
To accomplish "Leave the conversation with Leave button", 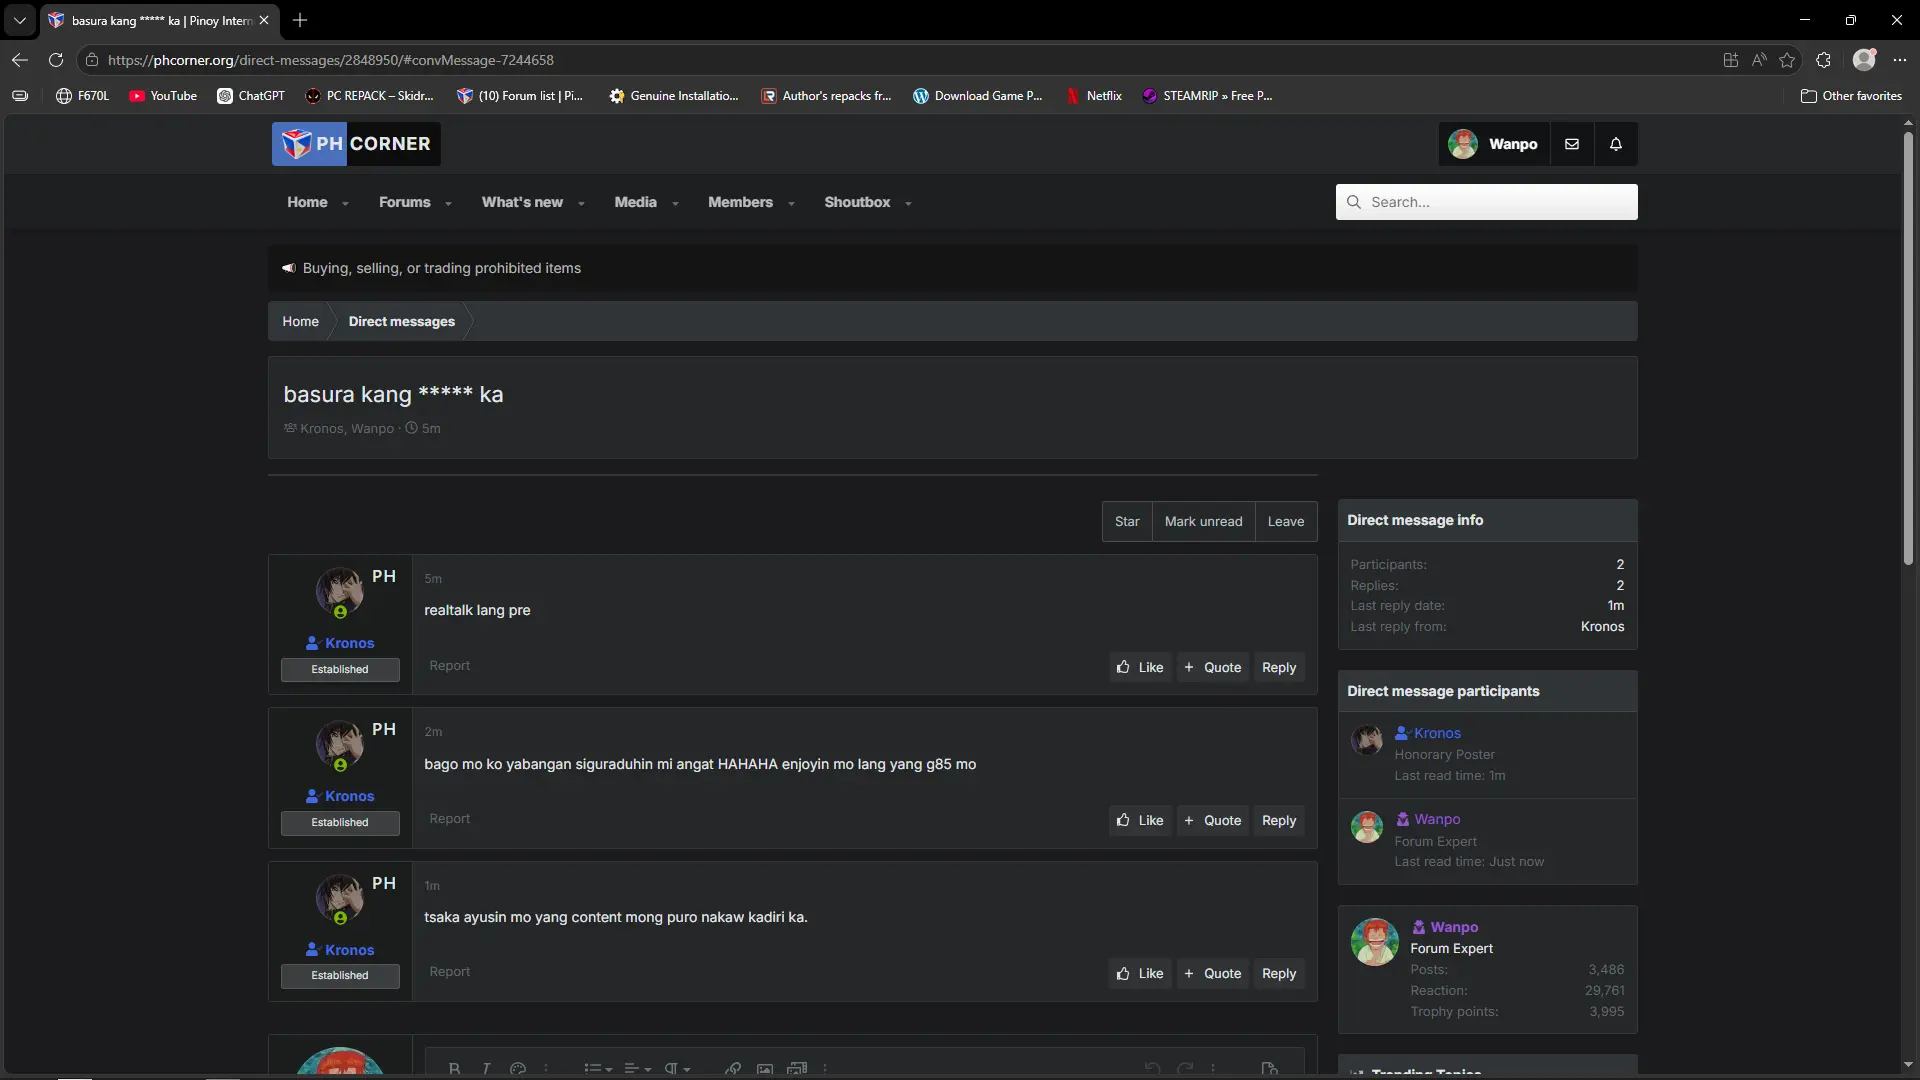I will [x=1286, y=522].
